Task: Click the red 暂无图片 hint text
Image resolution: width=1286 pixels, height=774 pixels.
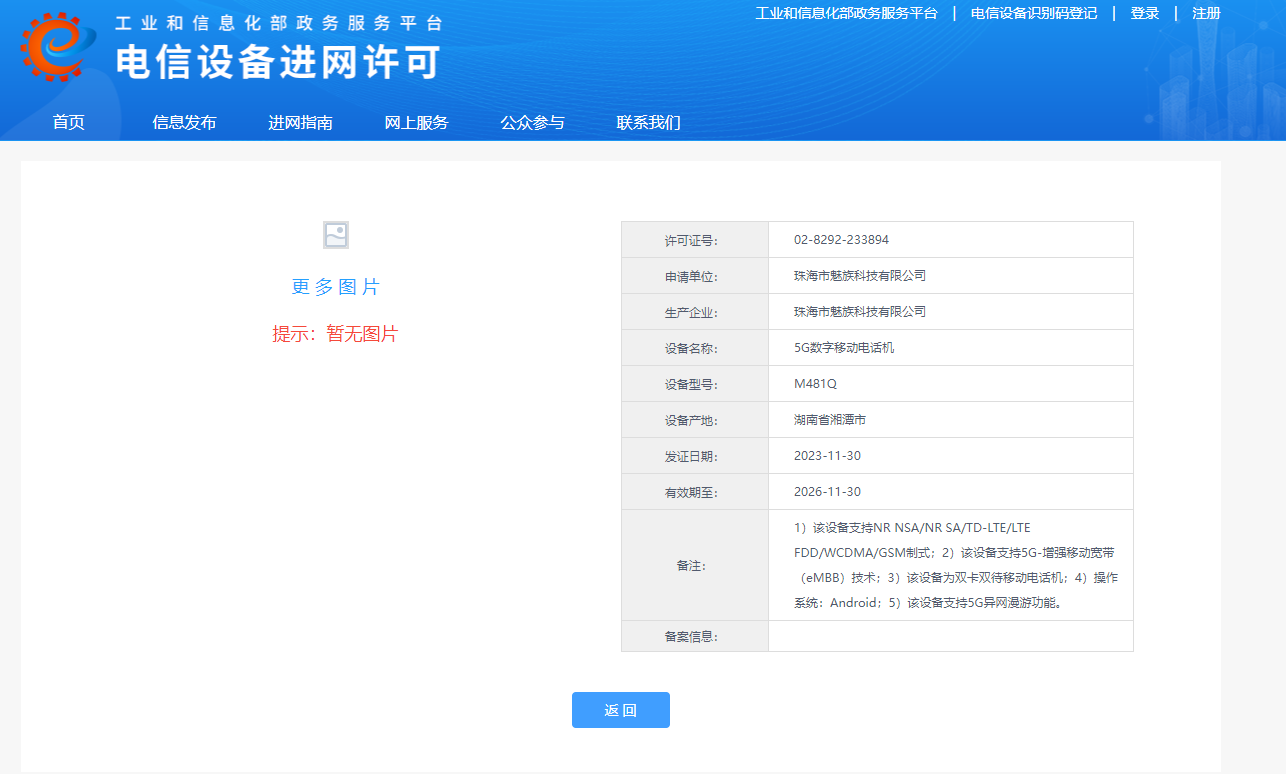Action: (x=335, y=334)
